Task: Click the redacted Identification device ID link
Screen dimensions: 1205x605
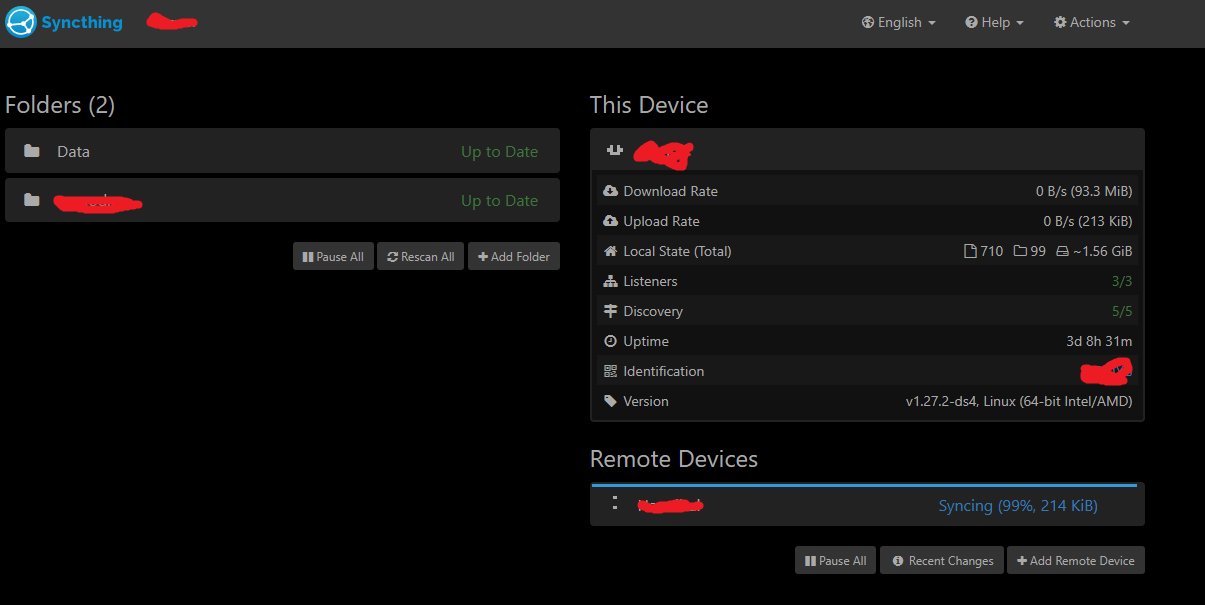Action: [1106, 371]
